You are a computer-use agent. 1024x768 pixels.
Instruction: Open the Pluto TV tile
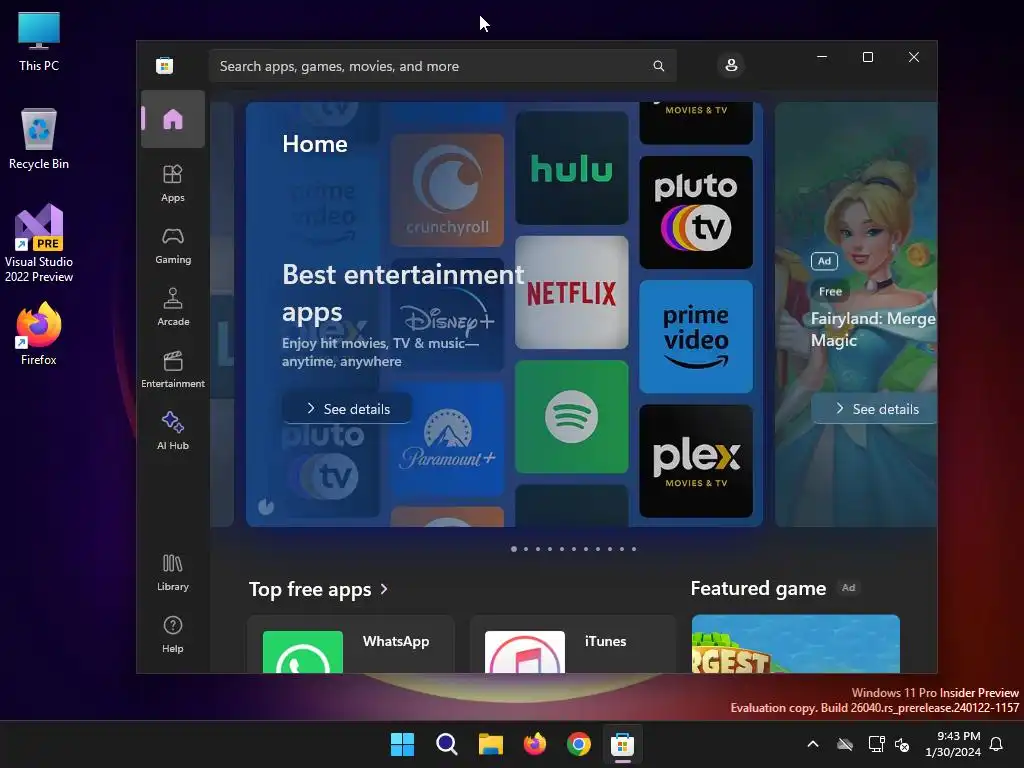click(x=696, y=212)
